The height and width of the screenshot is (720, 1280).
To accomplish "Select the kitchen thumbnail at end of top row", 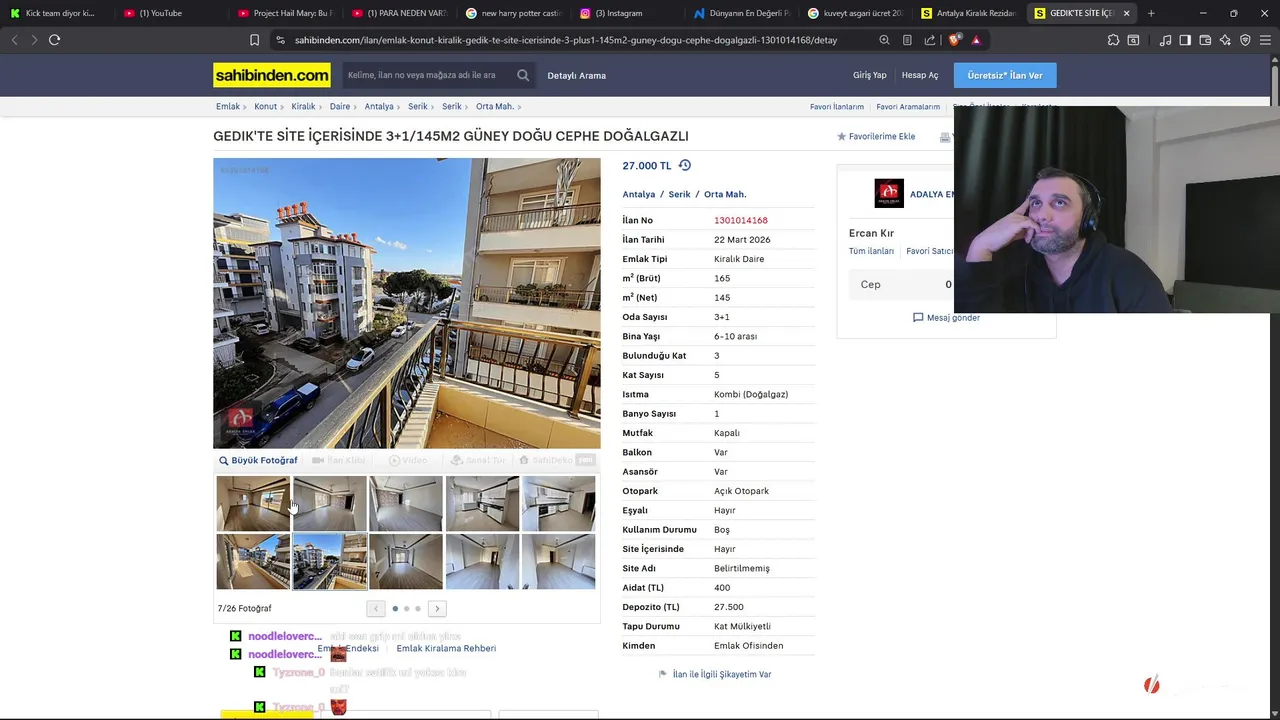I will 558,503.
